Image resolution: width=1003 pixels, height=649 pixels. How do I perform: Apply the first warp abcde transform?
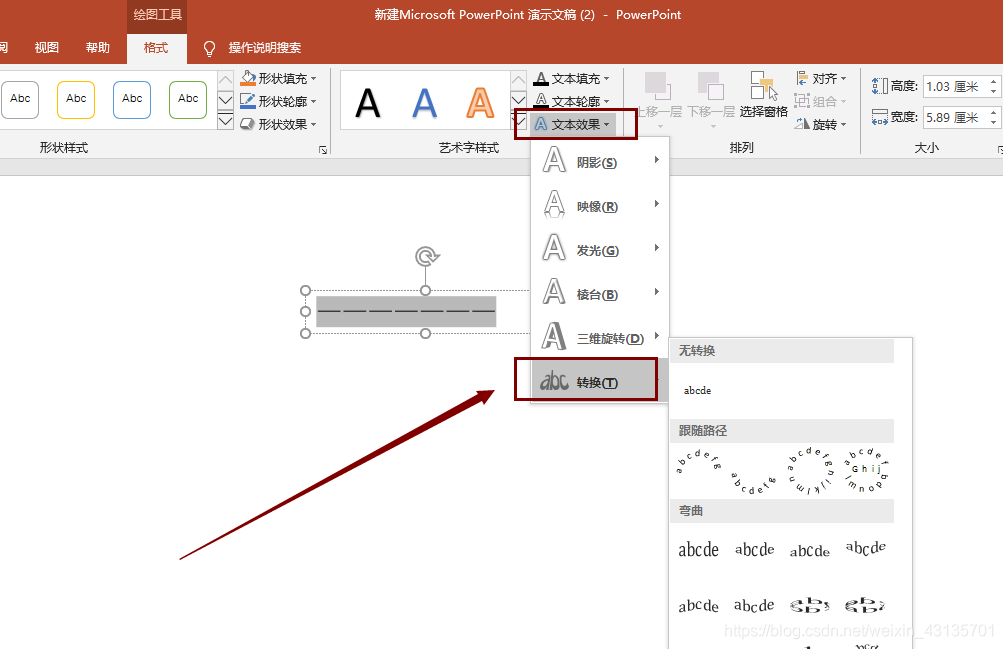(699, 549)
